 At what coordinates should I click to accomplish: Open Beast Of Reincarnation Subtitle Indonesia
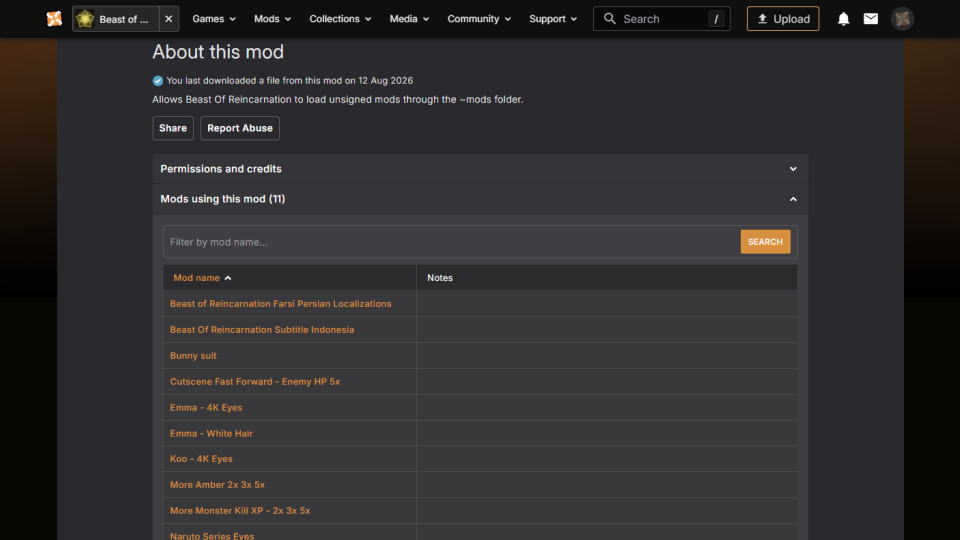coord(262,329)
